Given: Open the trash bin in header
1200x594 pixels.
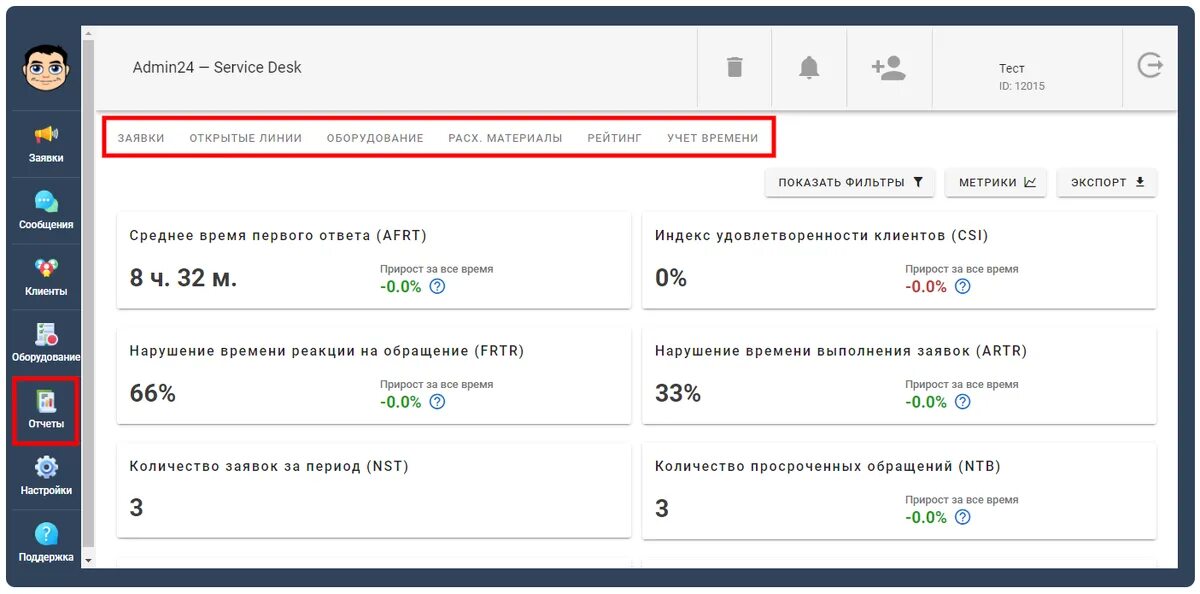Looking at the screenshot, I should pyautogui.click(x=735, y=67).
